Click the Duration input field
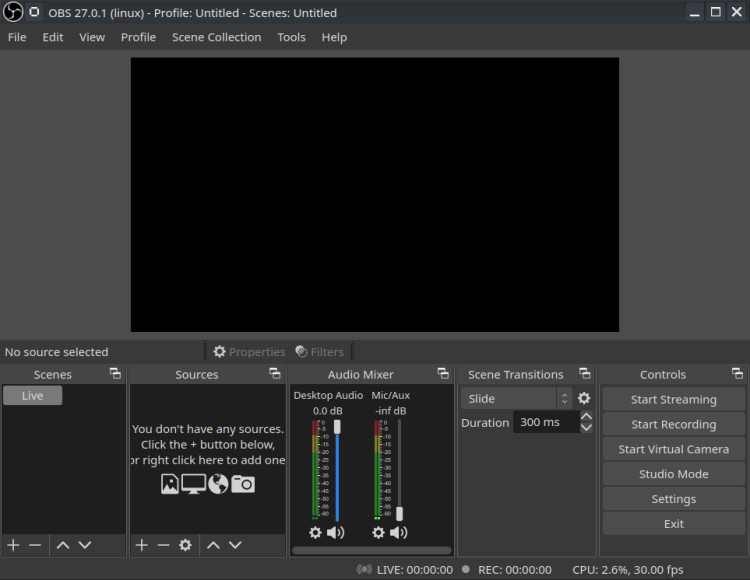Image resolution: width=750 pixels, height=580 pixels. click(x=545, y=422)
